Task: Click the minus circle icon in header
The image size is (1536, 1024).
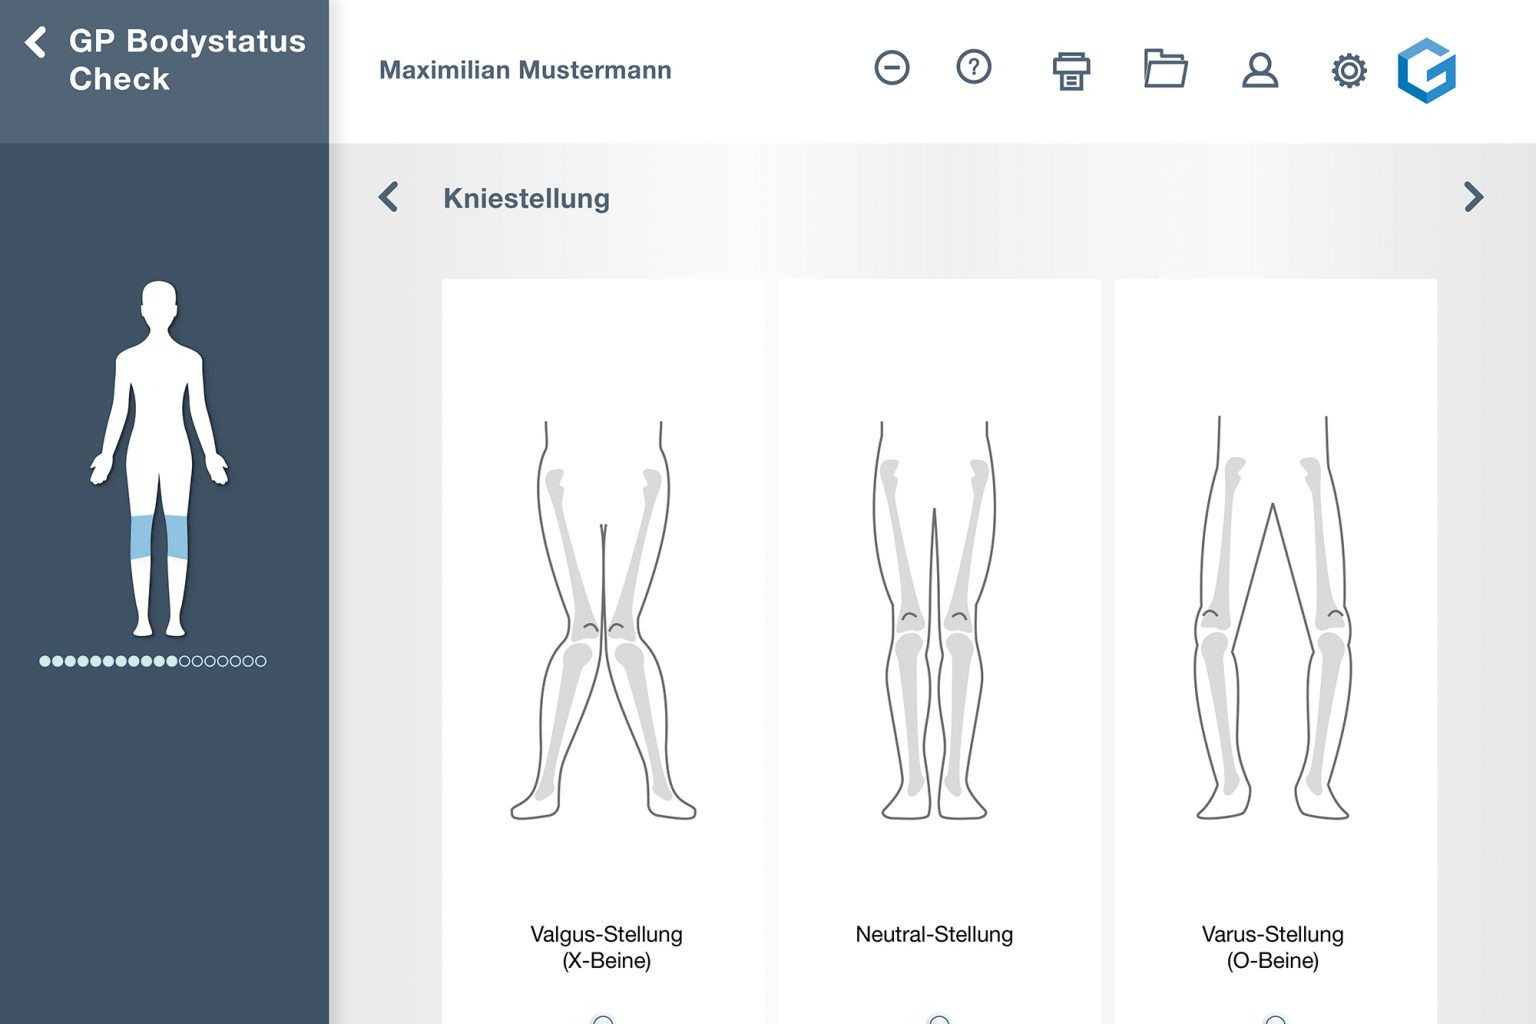Action: pyautogui.click(x=891, y=68)
